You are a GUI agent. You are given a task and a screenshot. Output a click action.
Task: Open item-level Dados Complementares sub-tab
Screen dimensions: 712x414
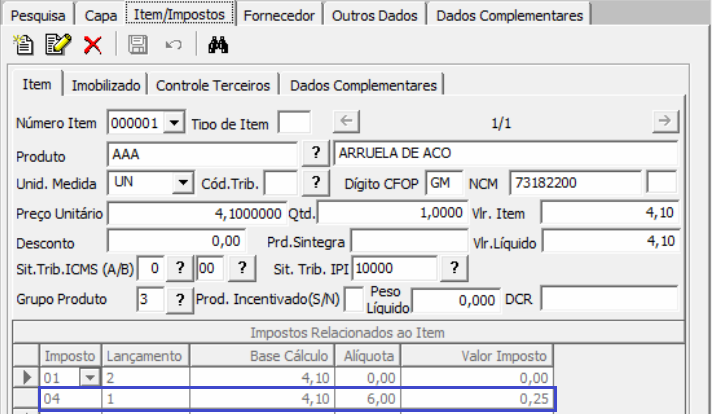(x=363, y=85)
